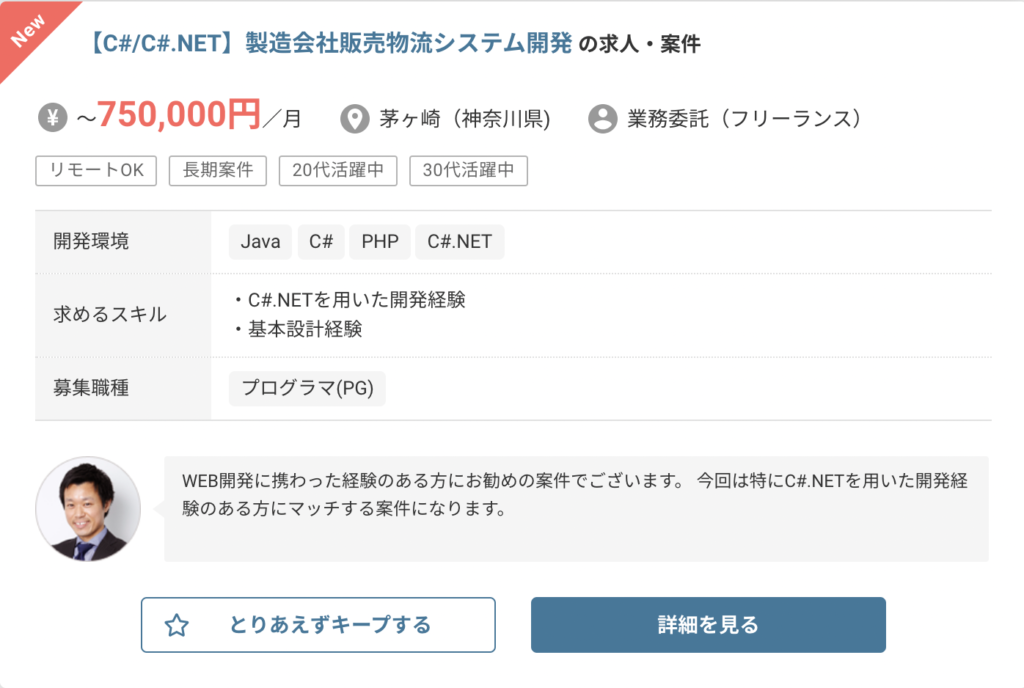Toggle the 20代活躍中 filter tag
The image size is (1024, 688).
pos(340,170)
